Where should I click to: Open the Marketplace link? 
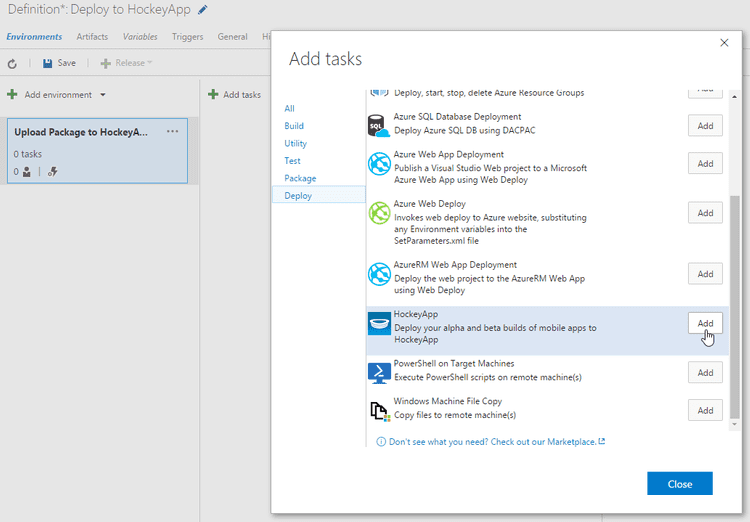[497, 442]
